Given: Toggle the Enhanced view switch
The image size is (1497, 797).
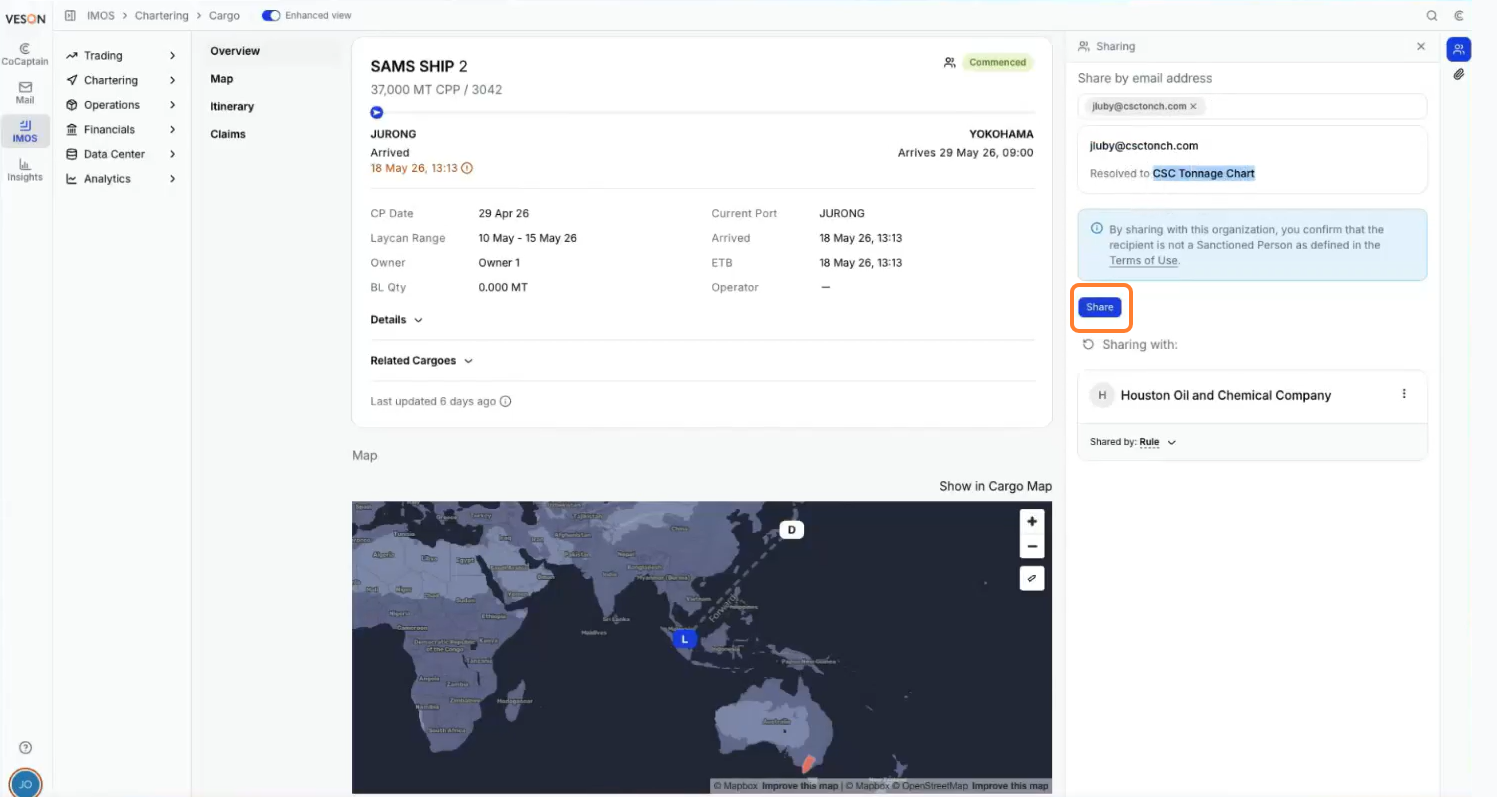Looking at the screenshot, I should pyautogui.click(x=271, y=16).
